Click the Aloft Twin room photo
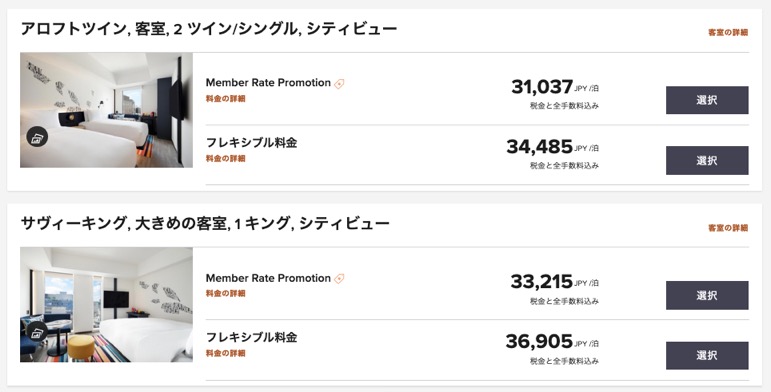771x392 pixels. 106,110
